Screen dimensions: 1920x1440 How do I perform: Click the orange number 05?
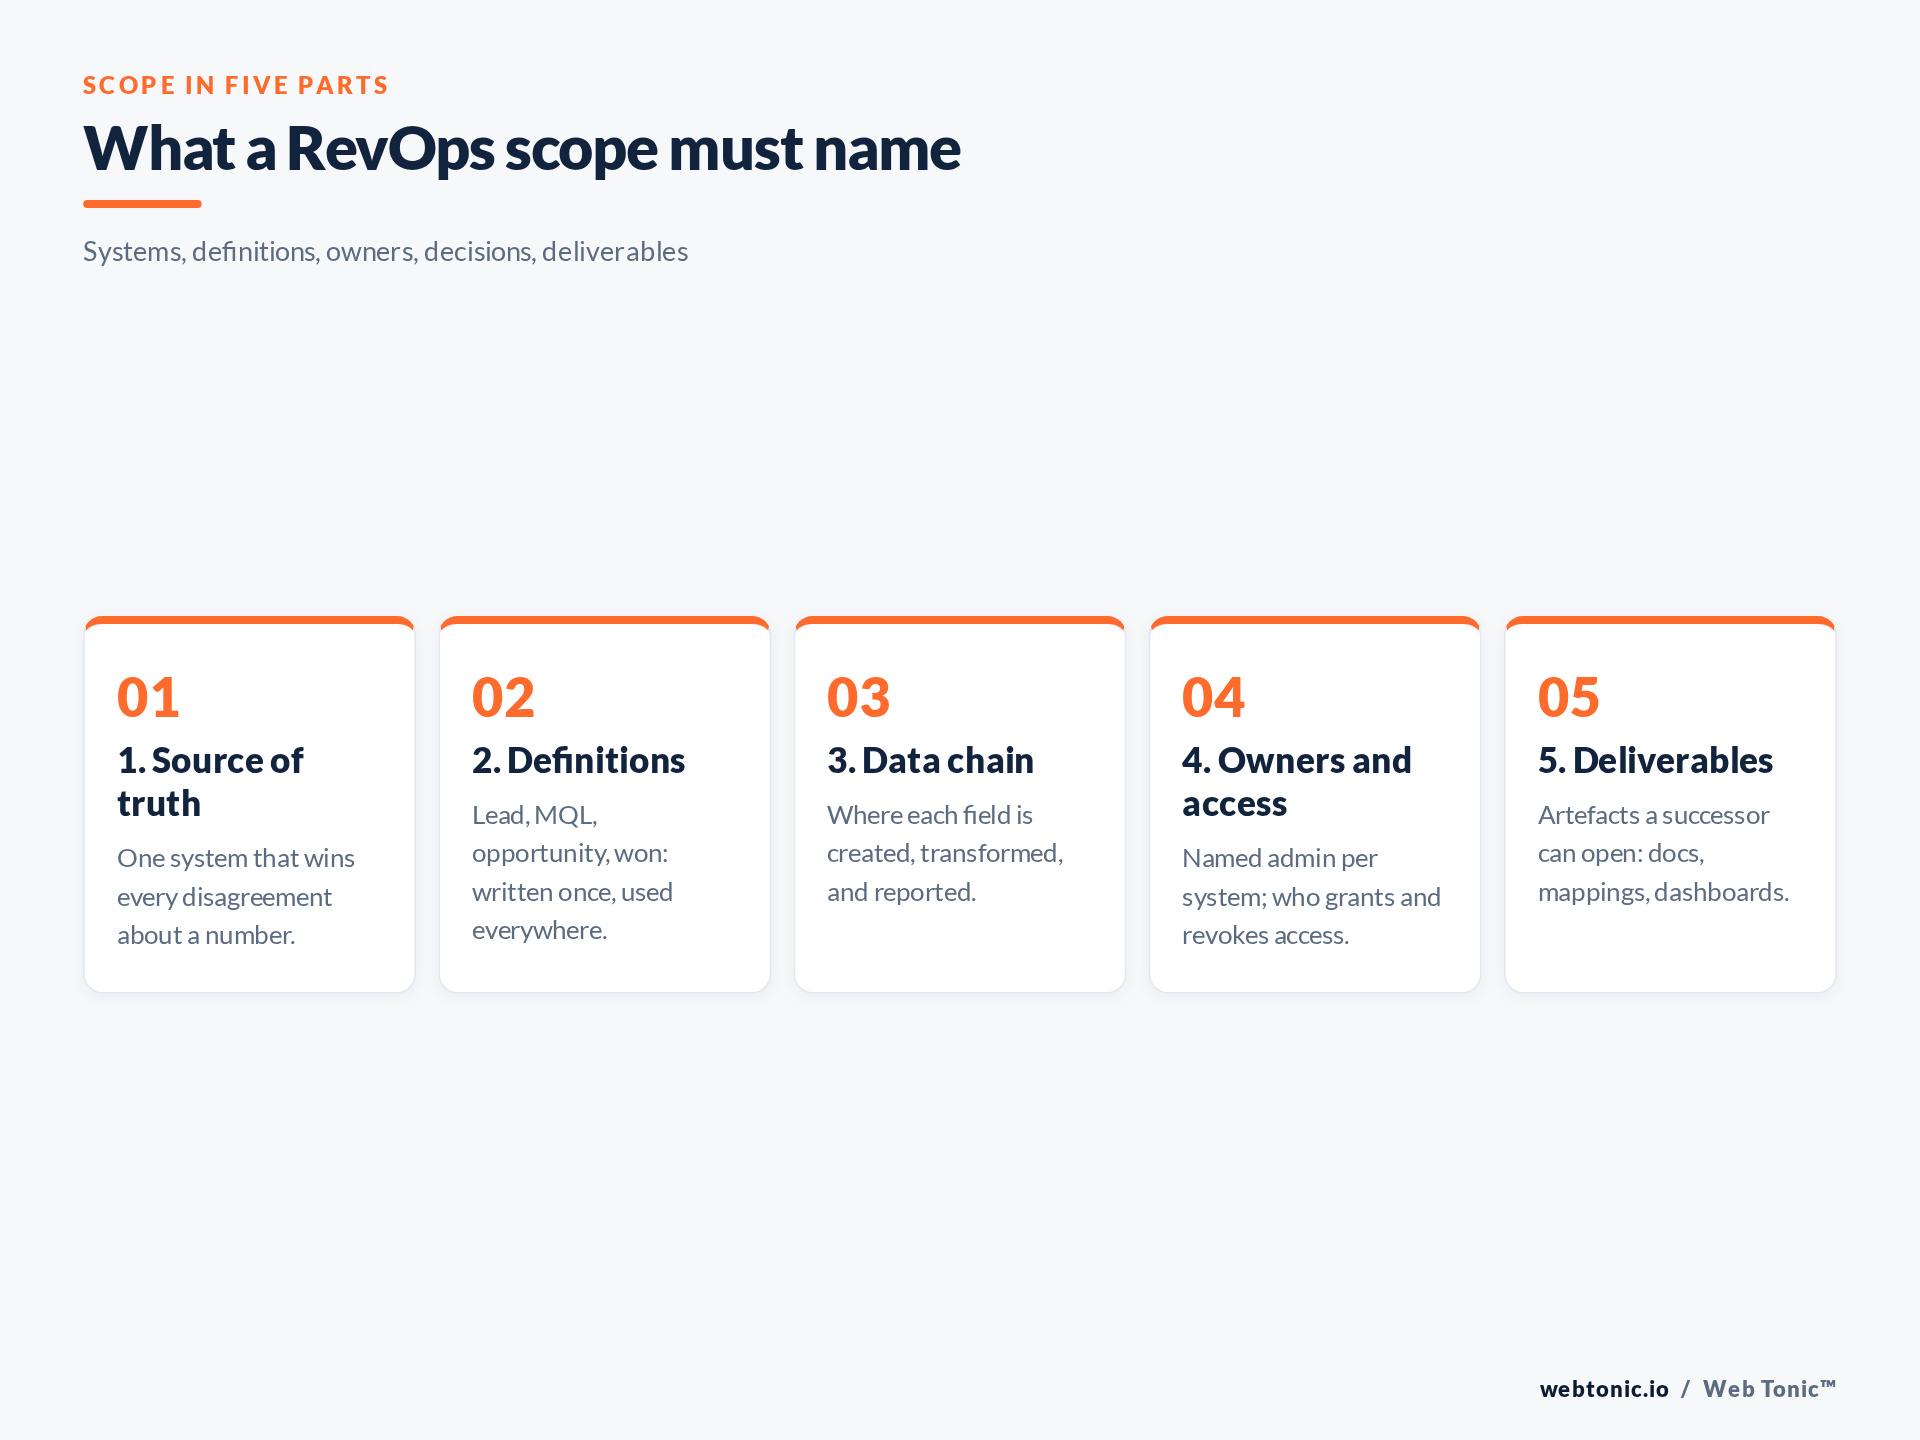[x=1568, y=697]
